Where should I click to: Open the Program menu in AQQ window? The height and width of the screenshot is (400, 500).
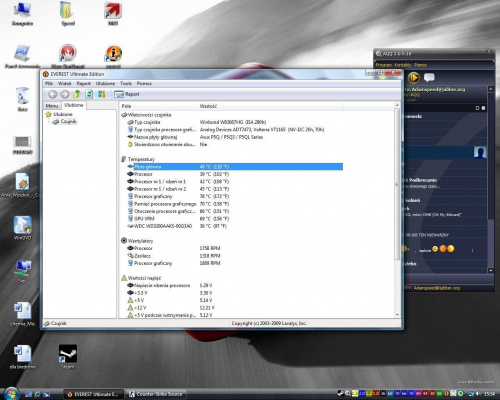[383, 65]
